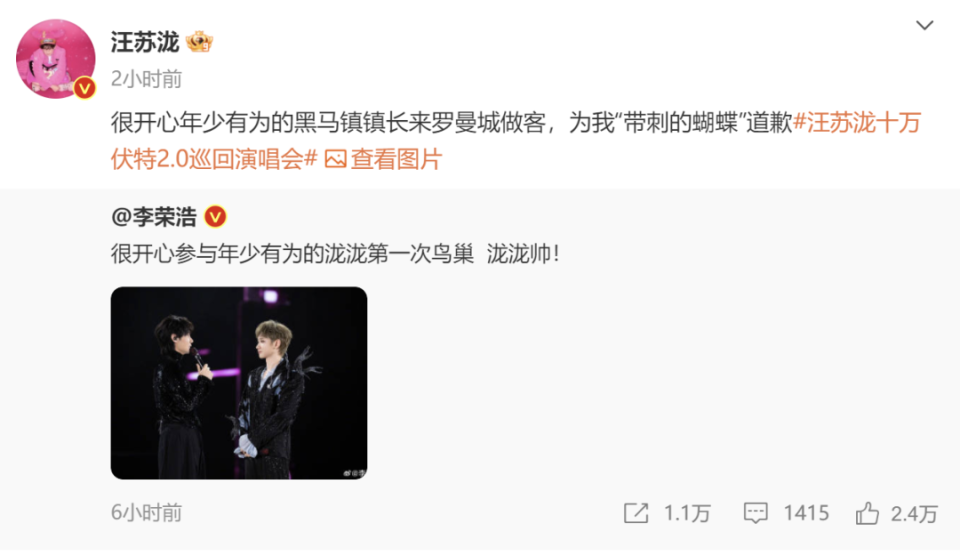Viewport: 960px width, 556px height.
Task: Open the @李荣浩 mention
Action: [x=154, y=217]
